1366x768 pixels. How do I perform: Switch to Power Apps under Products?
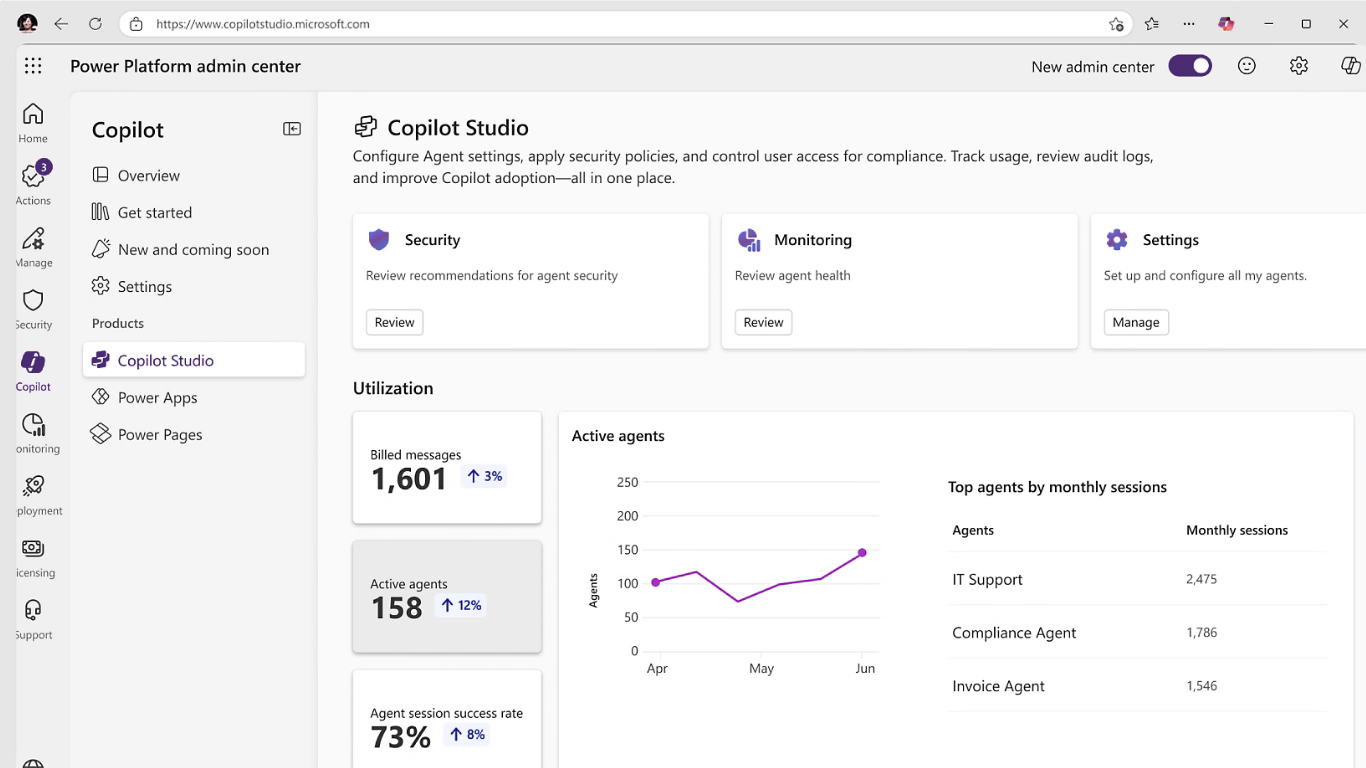(x=157, y=397)
